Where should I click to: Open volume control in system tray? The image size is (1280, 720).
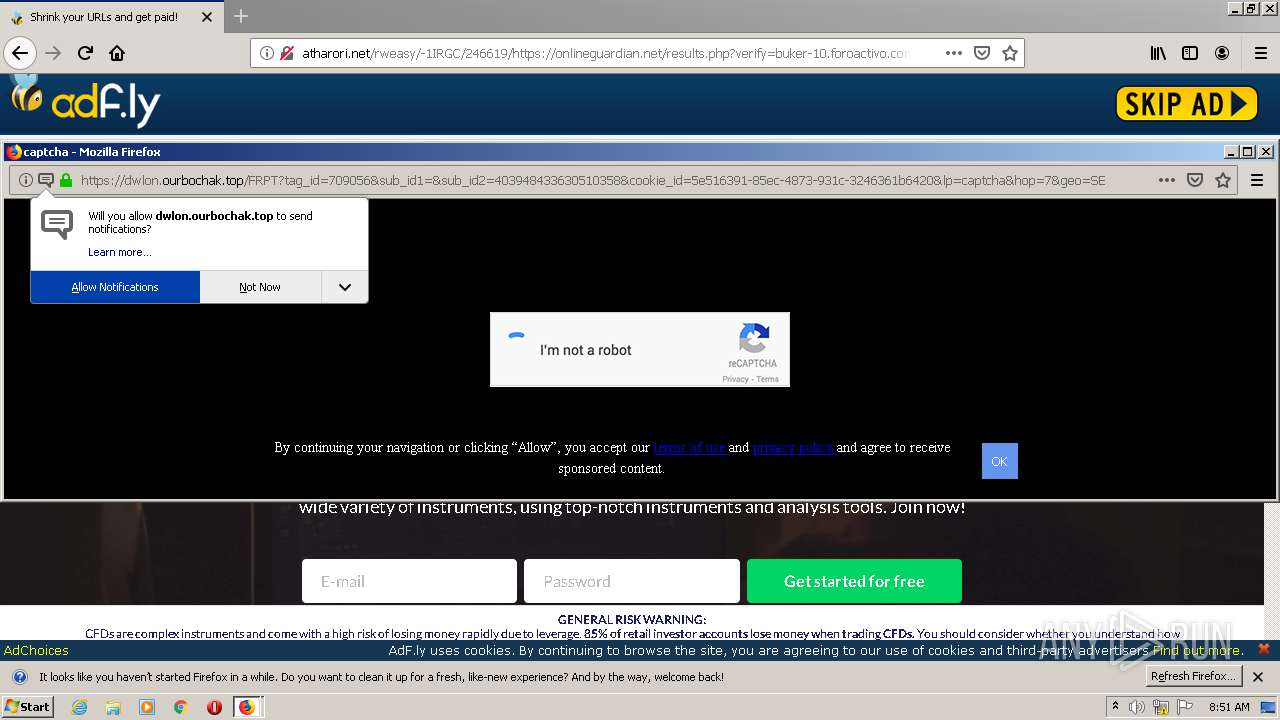1137,707
